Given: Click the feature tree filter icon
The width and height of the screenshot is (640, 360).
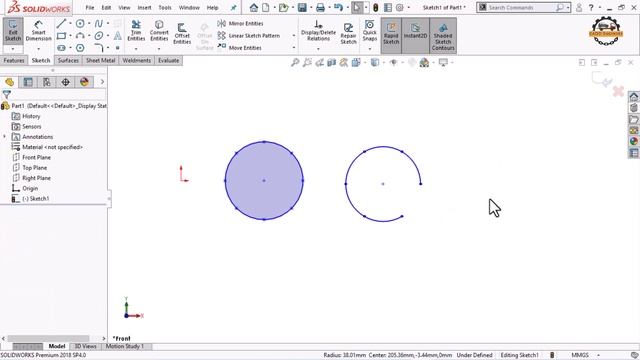Looking at the screenshot, I should pos(7,95).
